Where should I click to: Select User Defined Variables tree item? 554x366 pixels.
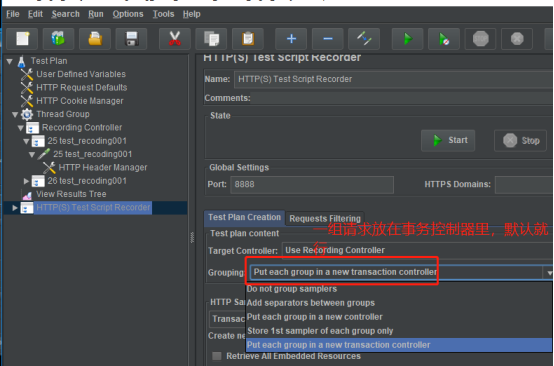pos(81,74)
